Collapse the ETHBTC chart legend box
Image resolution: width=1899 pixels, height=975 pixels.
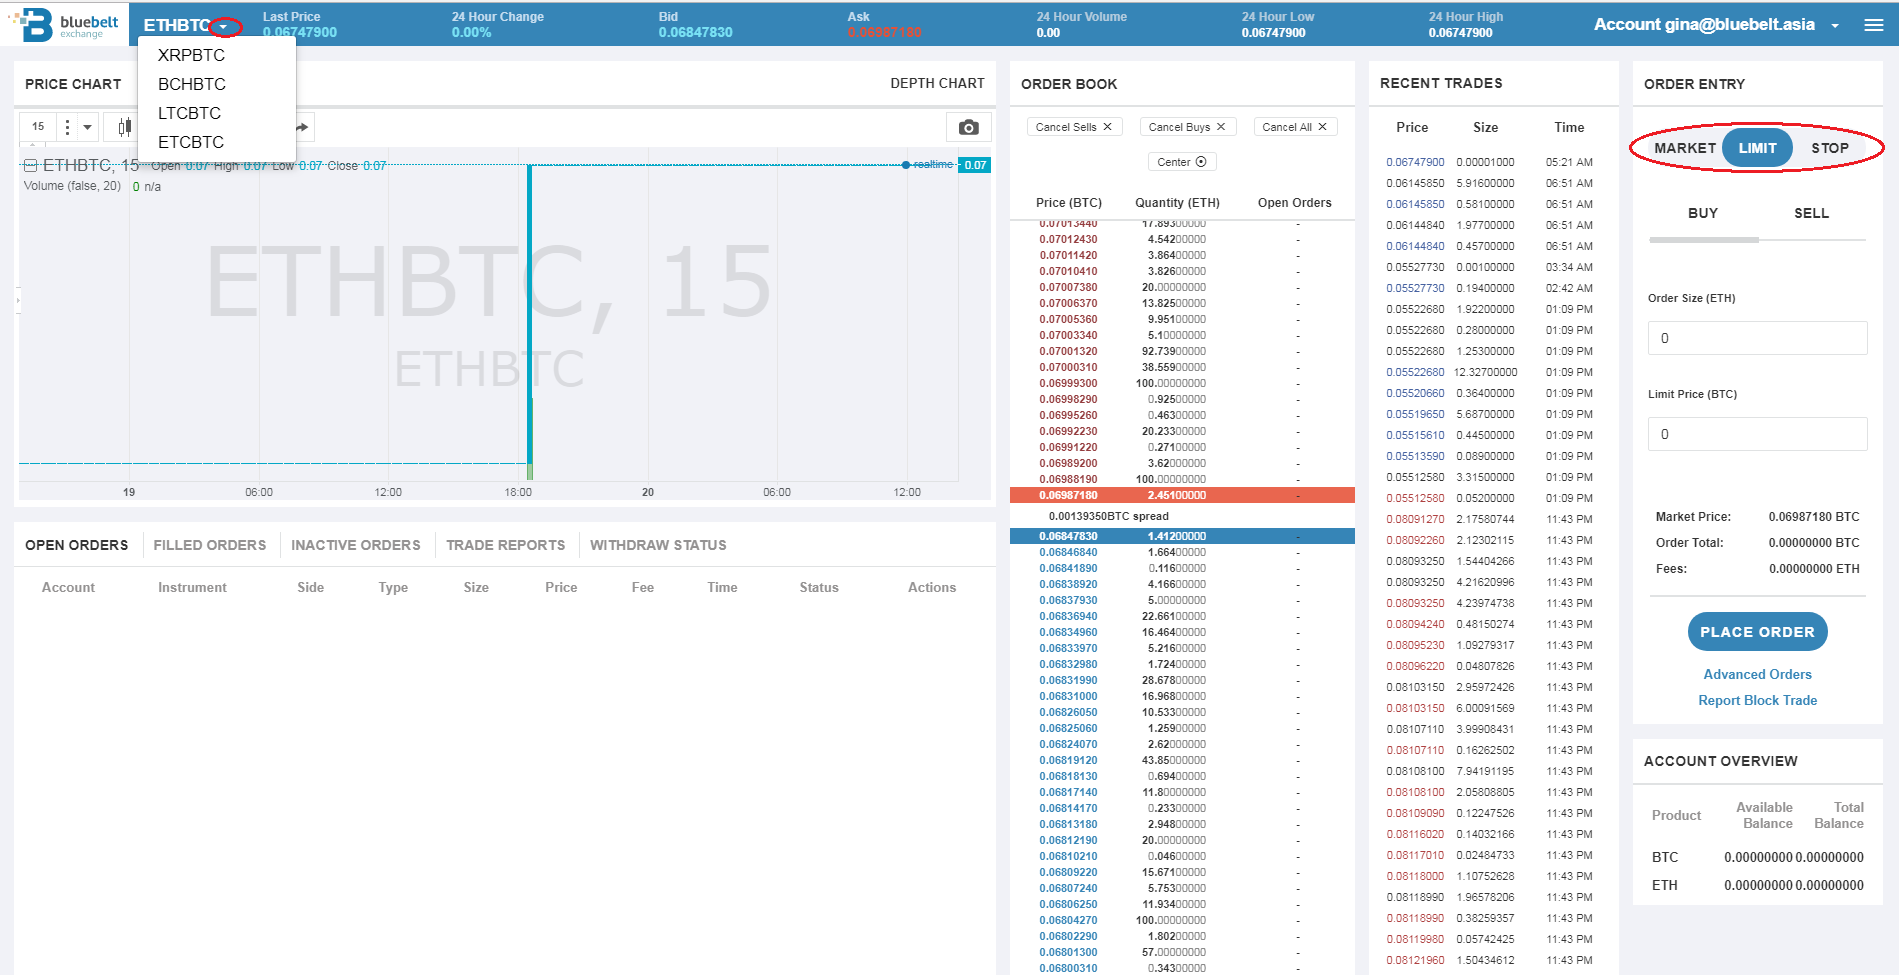click(x=30, y=165)
